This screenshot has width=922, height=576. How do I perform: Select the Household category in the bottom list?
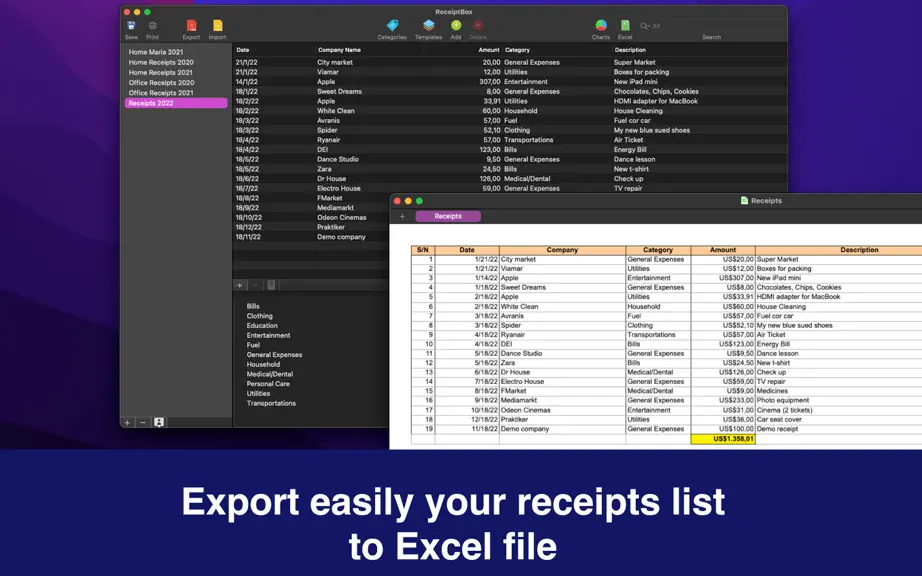coord(263,364)
